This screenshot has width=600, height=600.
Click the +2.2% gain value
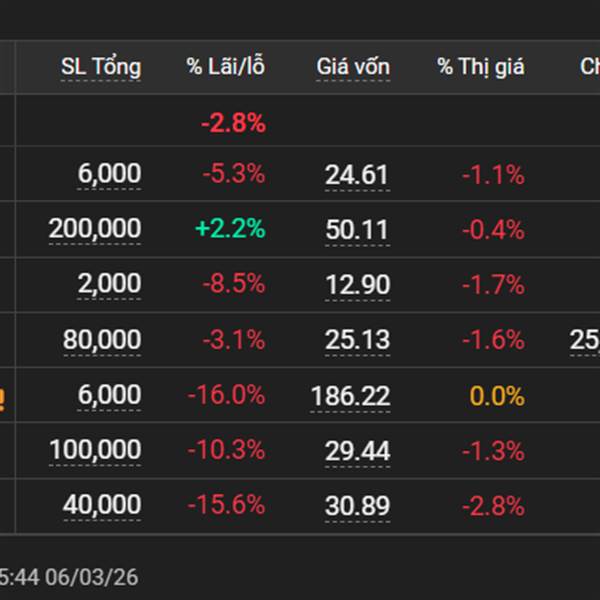tap(230, 229)
